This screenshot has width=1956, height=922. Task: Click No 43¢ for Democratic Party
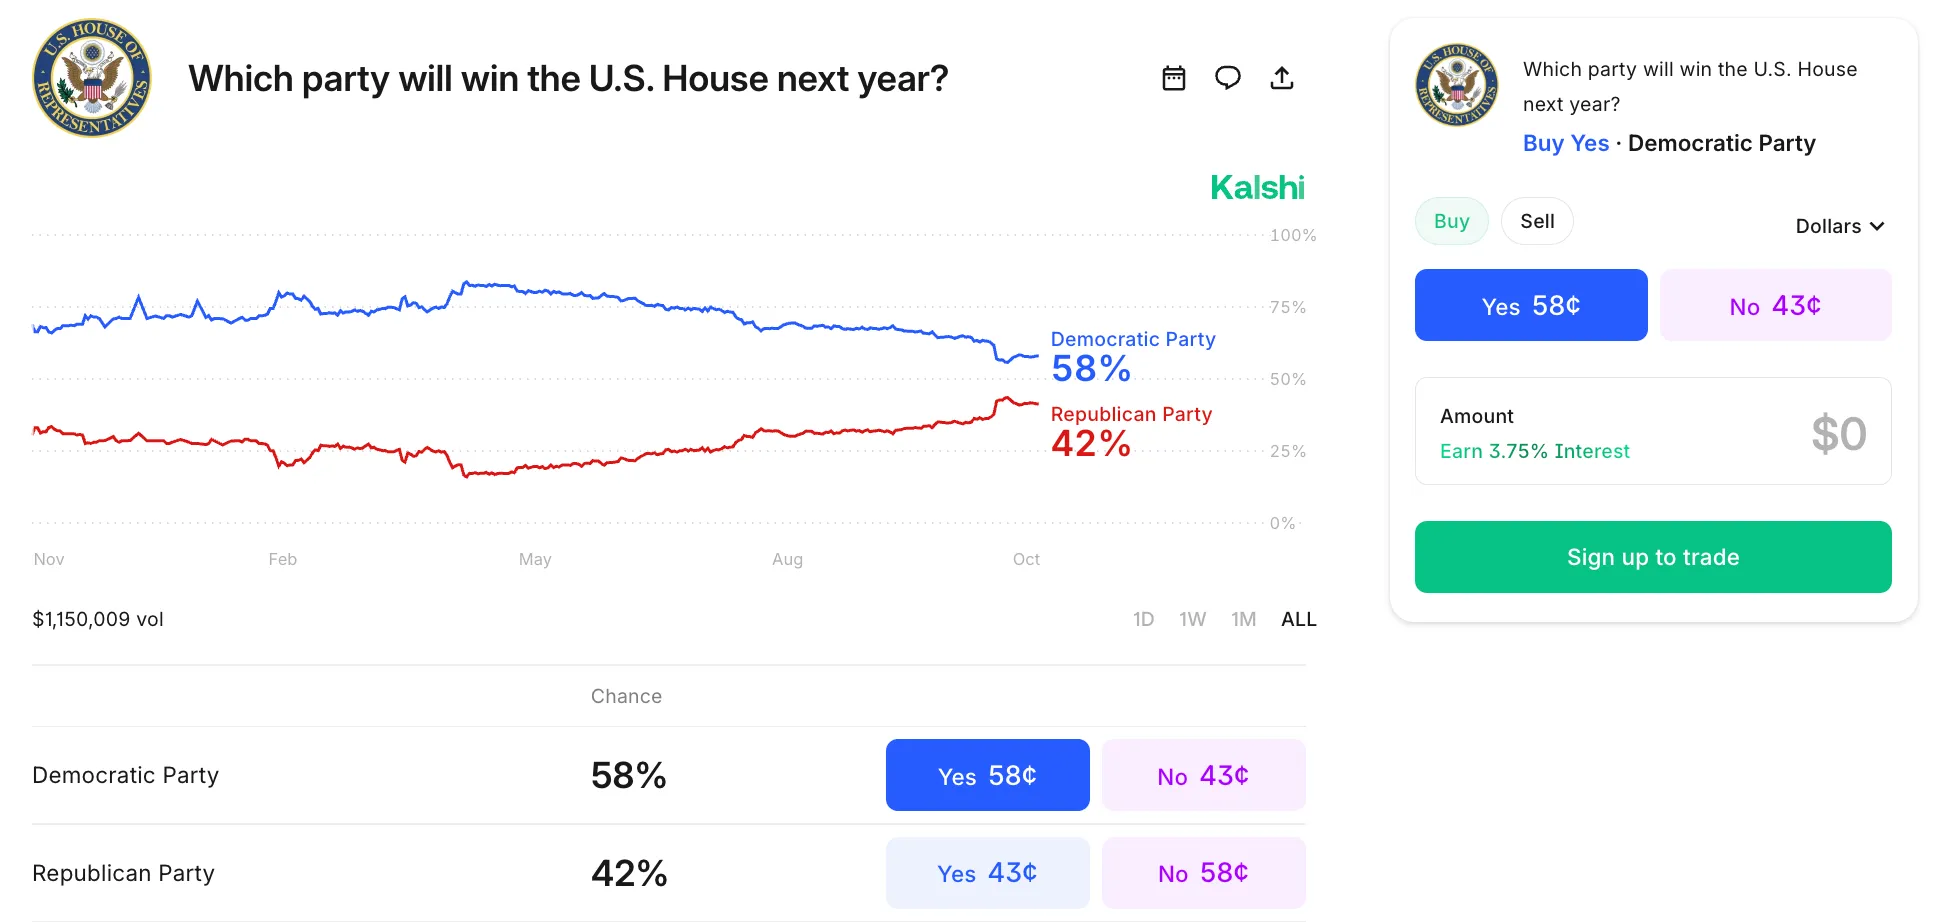click(1203, 775)
